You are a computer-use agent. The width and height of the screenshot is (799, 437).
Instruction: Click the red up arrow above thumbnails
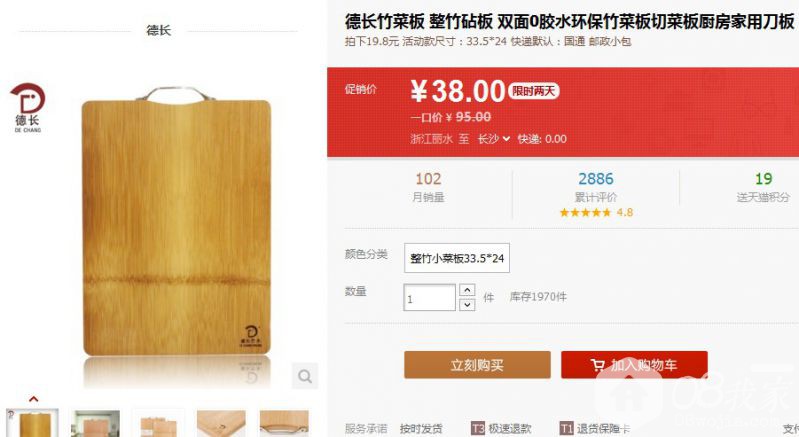34,399
